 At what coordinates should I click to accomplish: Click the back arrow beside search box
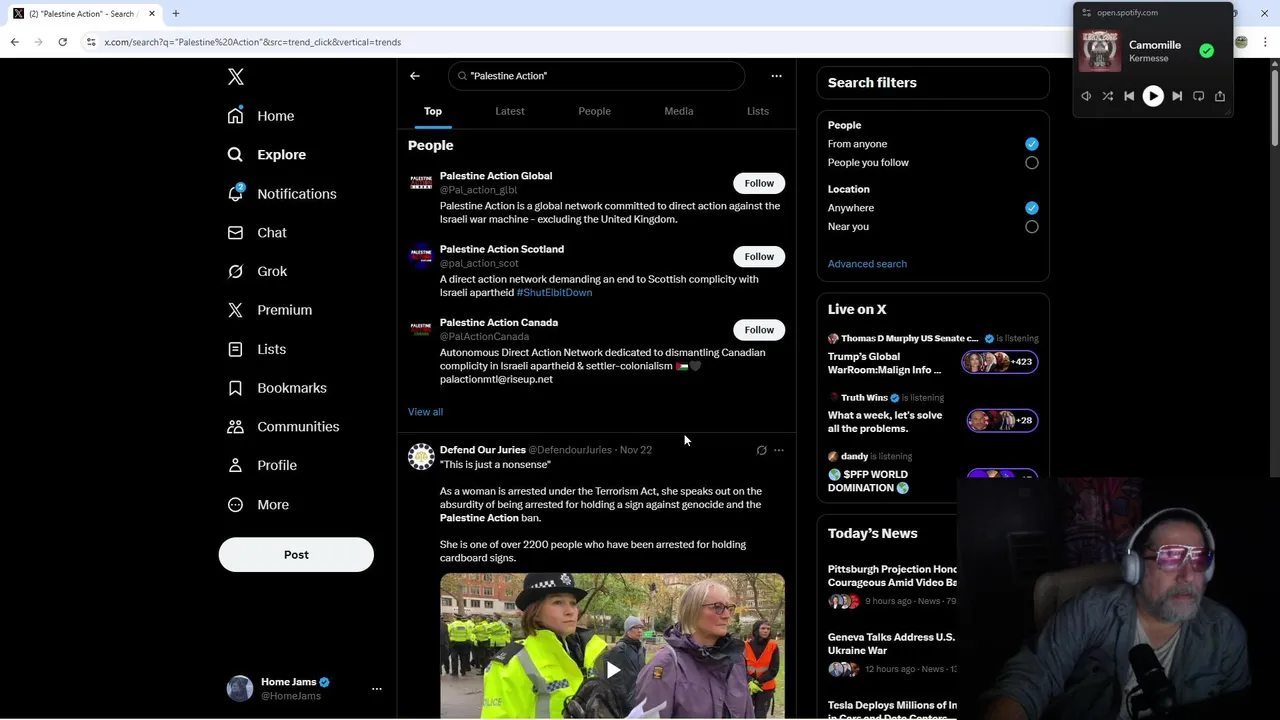tap(415, 76)
